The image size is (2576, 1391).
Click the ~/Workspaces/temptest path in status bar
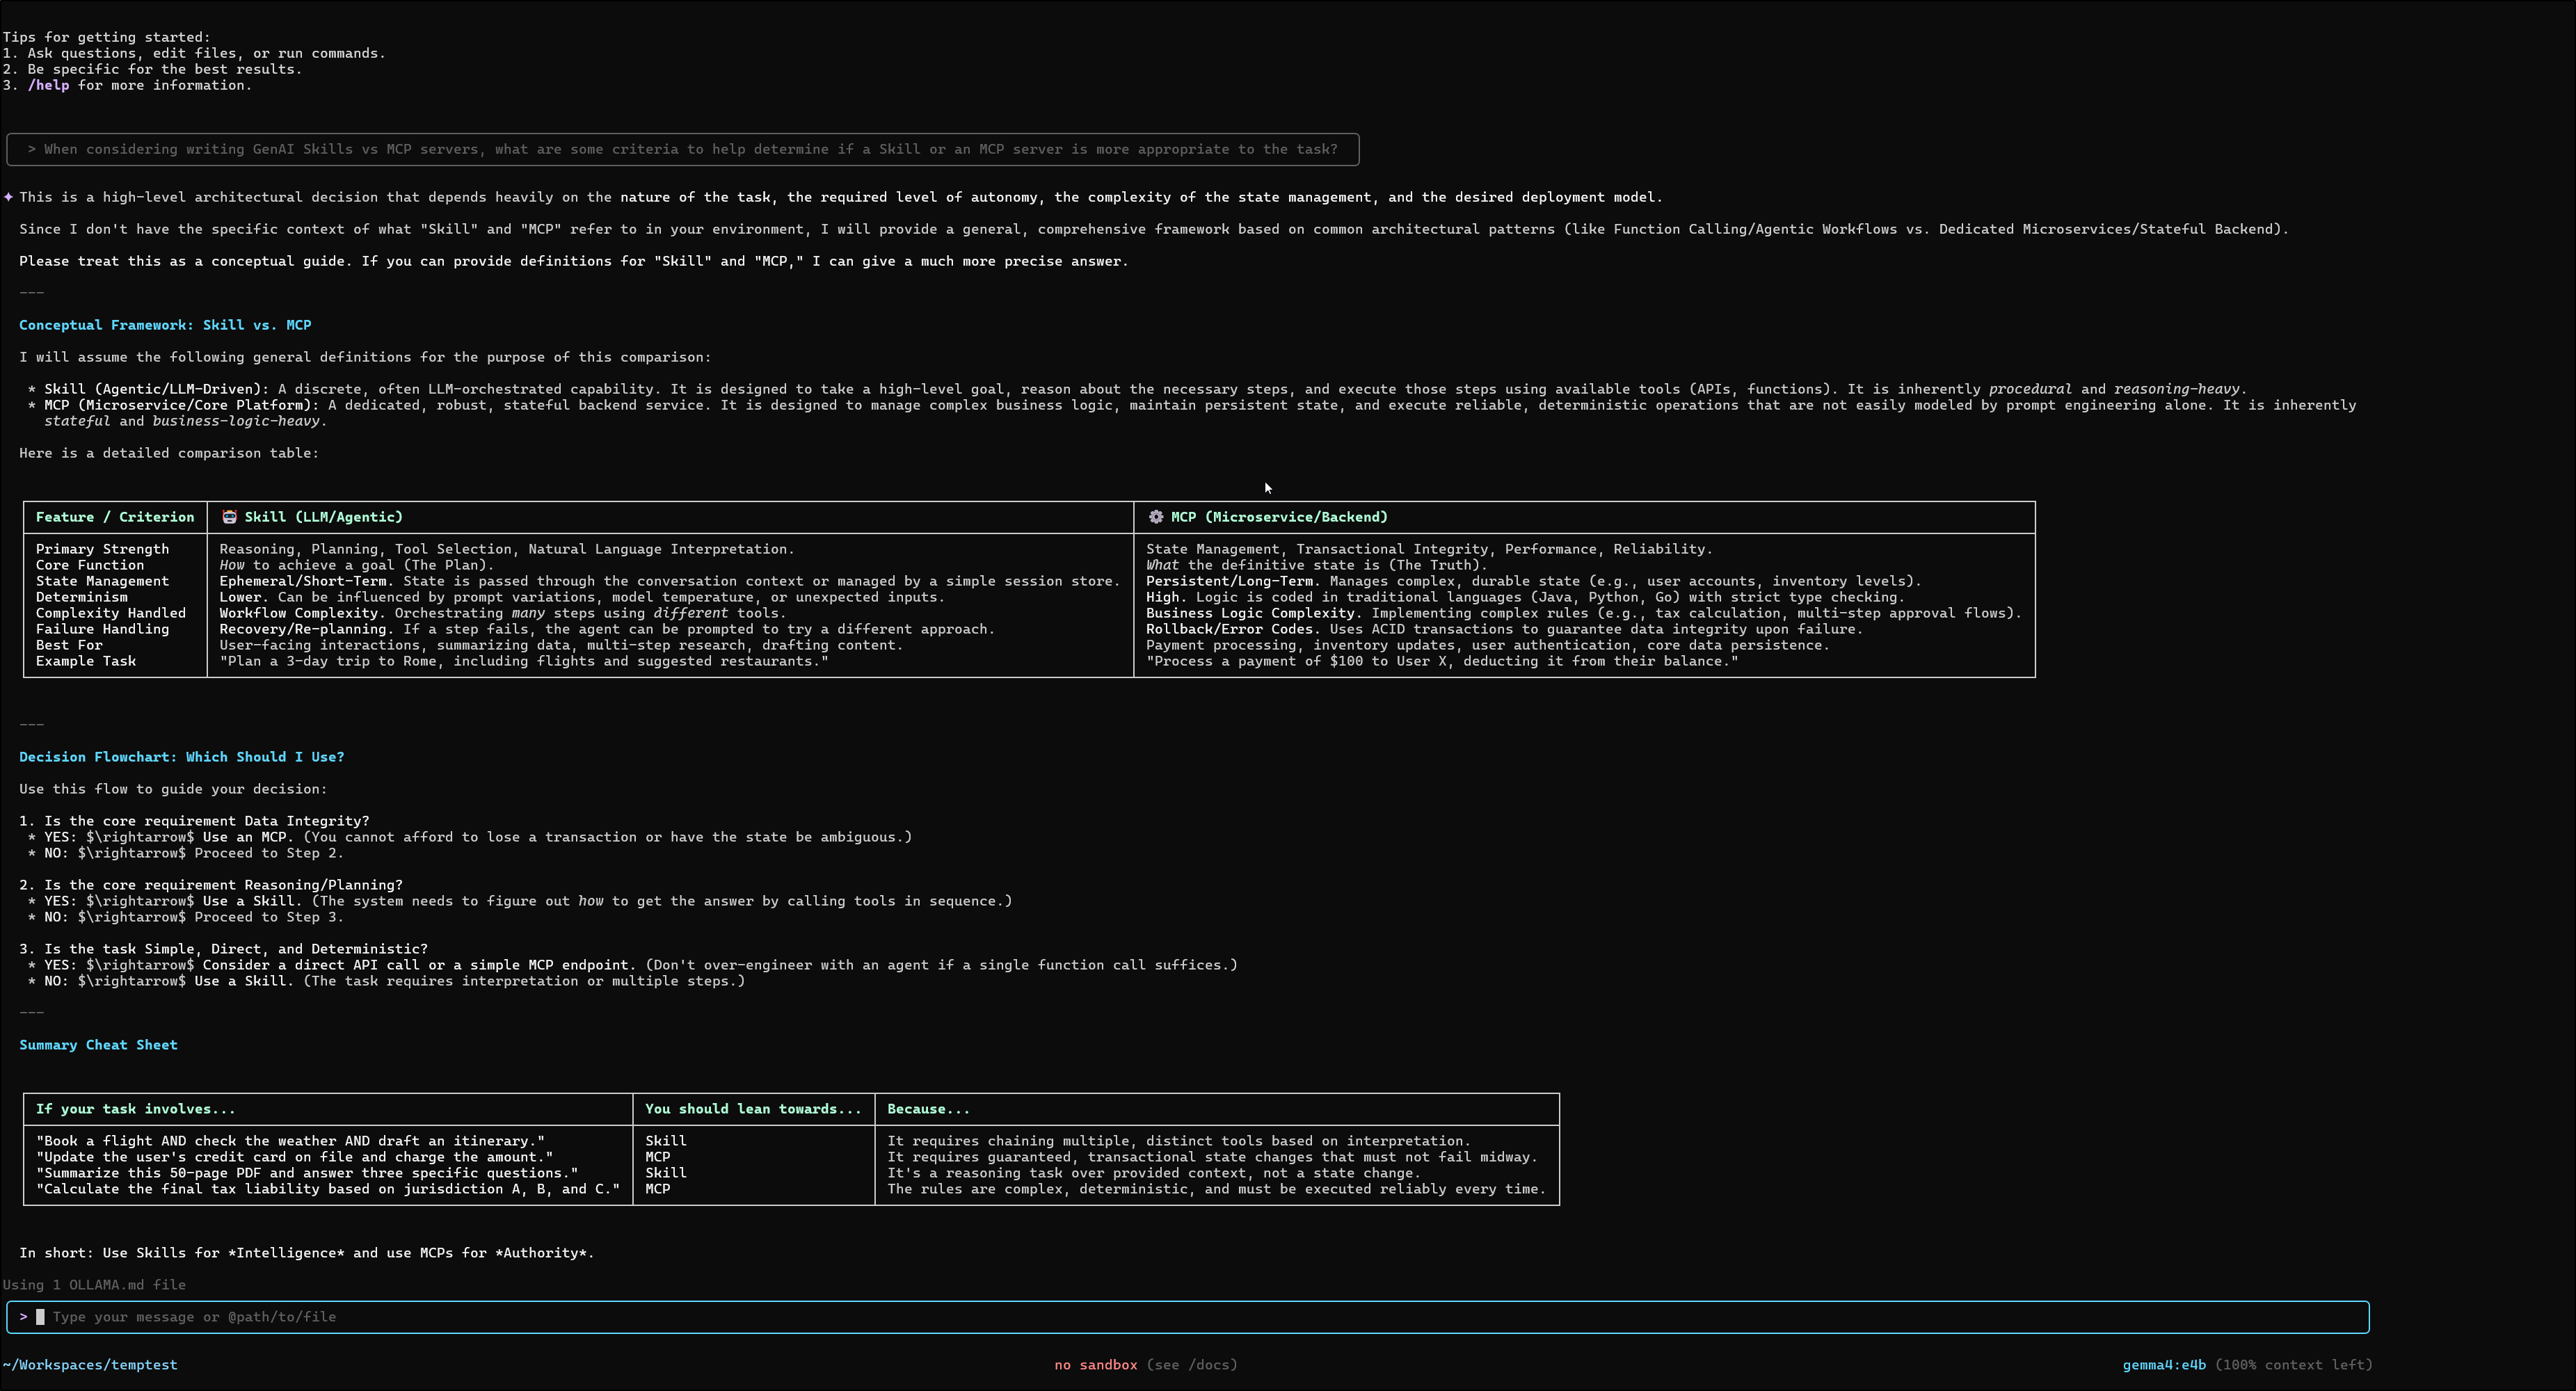[x=90, y=1365]
